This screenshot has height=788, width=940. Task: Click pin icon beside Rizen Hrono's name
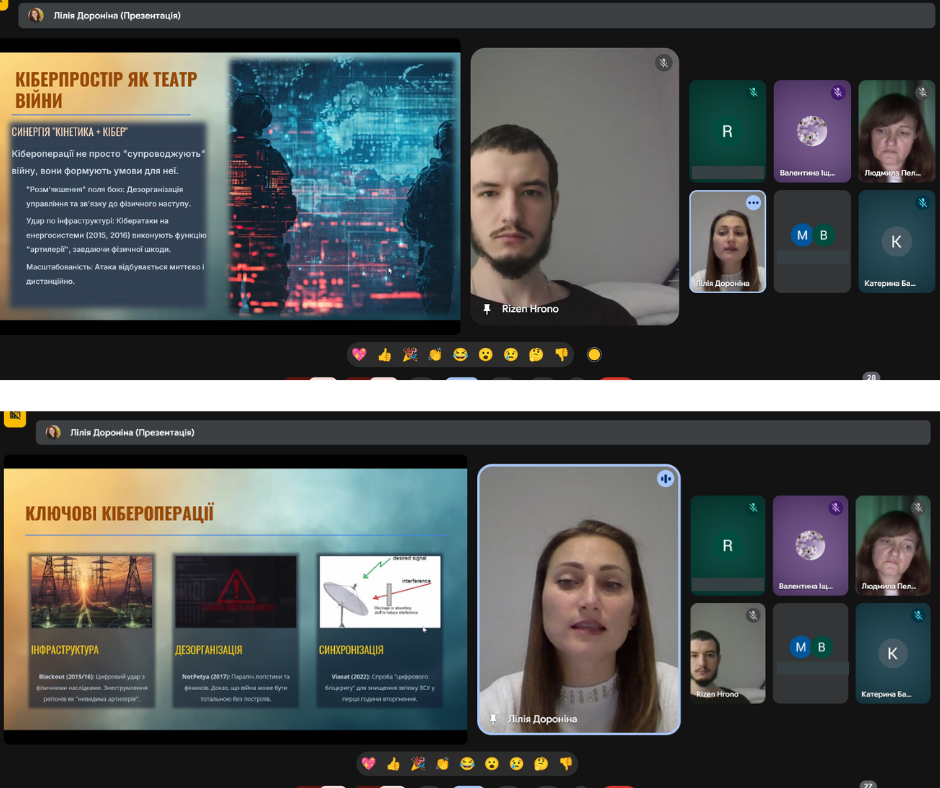(x=487, y=309)
